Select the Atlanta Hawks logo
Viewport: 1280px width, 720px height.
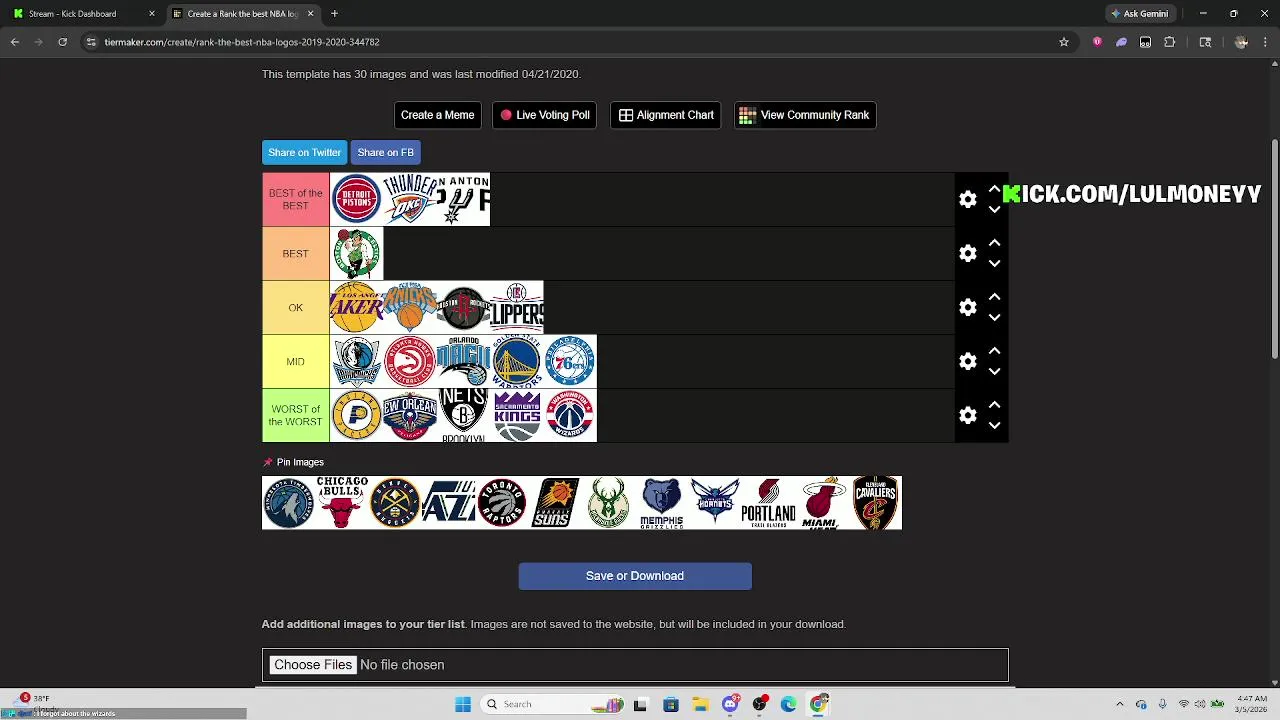tap(410, 361)
